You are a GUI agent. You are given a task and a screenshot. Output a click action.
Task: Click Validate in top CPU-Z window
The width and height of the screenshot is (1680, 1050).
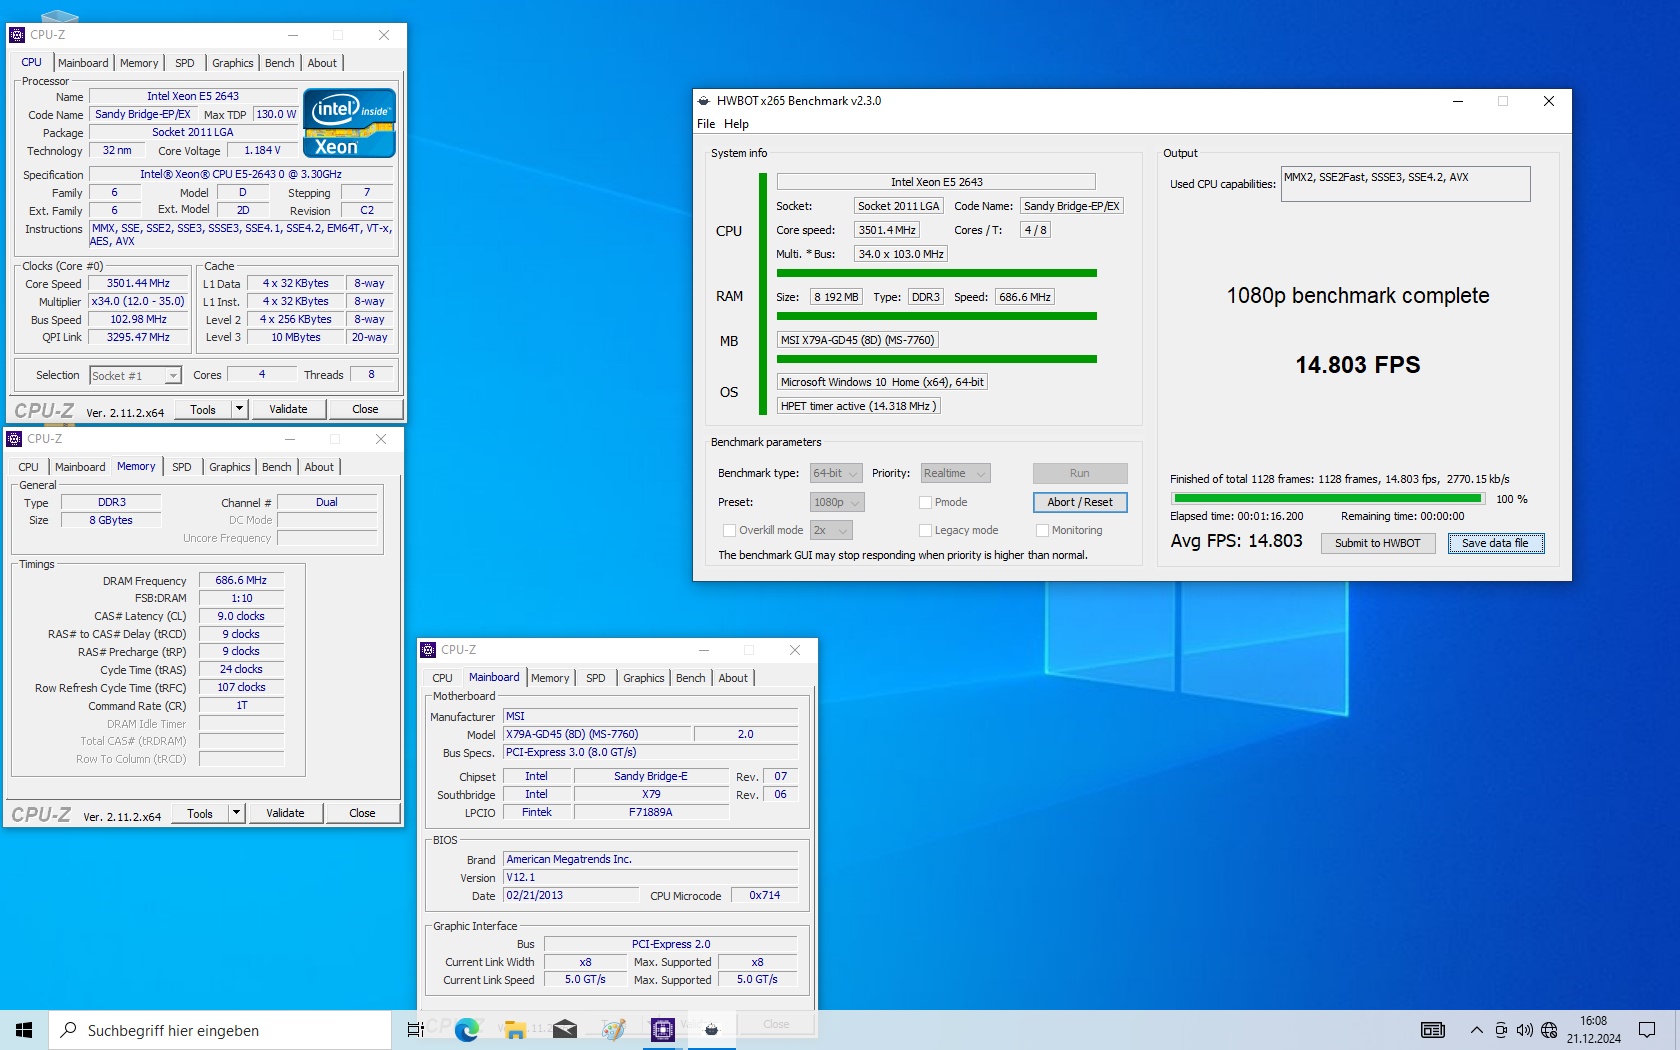288,409
